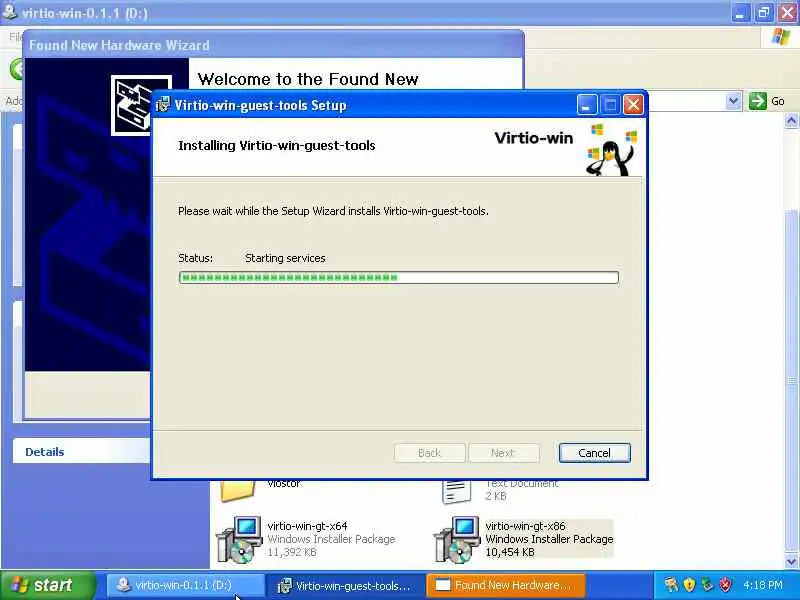Switch to Virtio-win-guest-tools taskbar item

click(346, 586)
